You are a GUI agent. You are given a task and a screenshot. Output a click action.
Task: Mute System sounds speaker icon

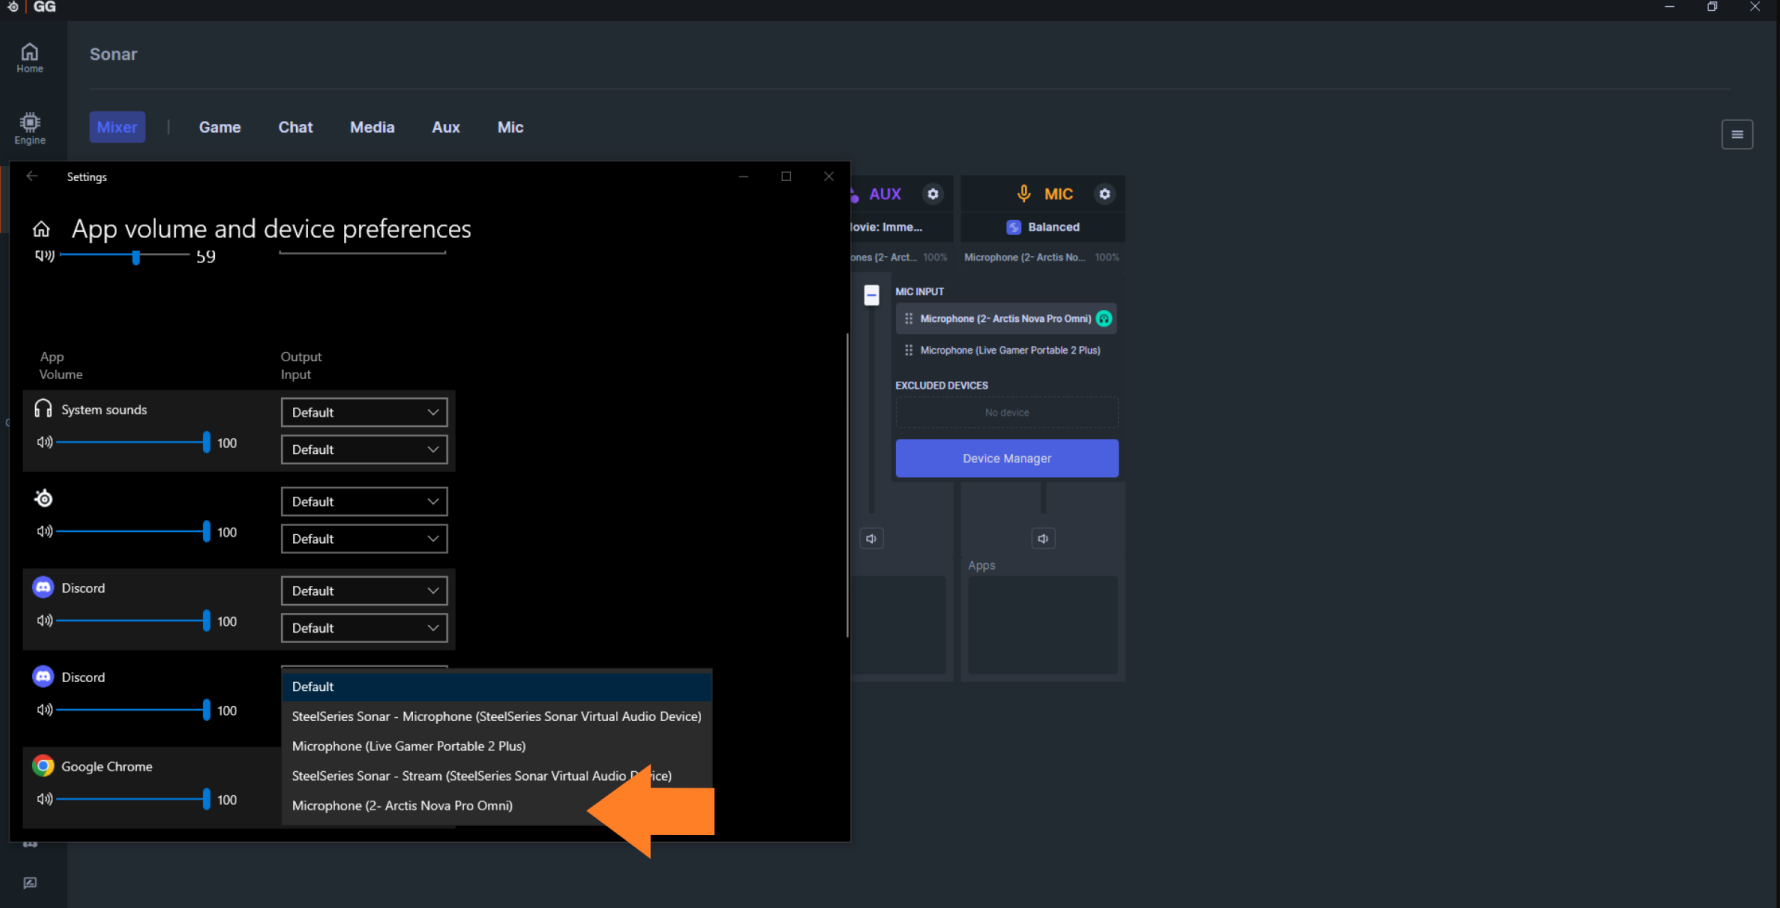tap(45, 442)
